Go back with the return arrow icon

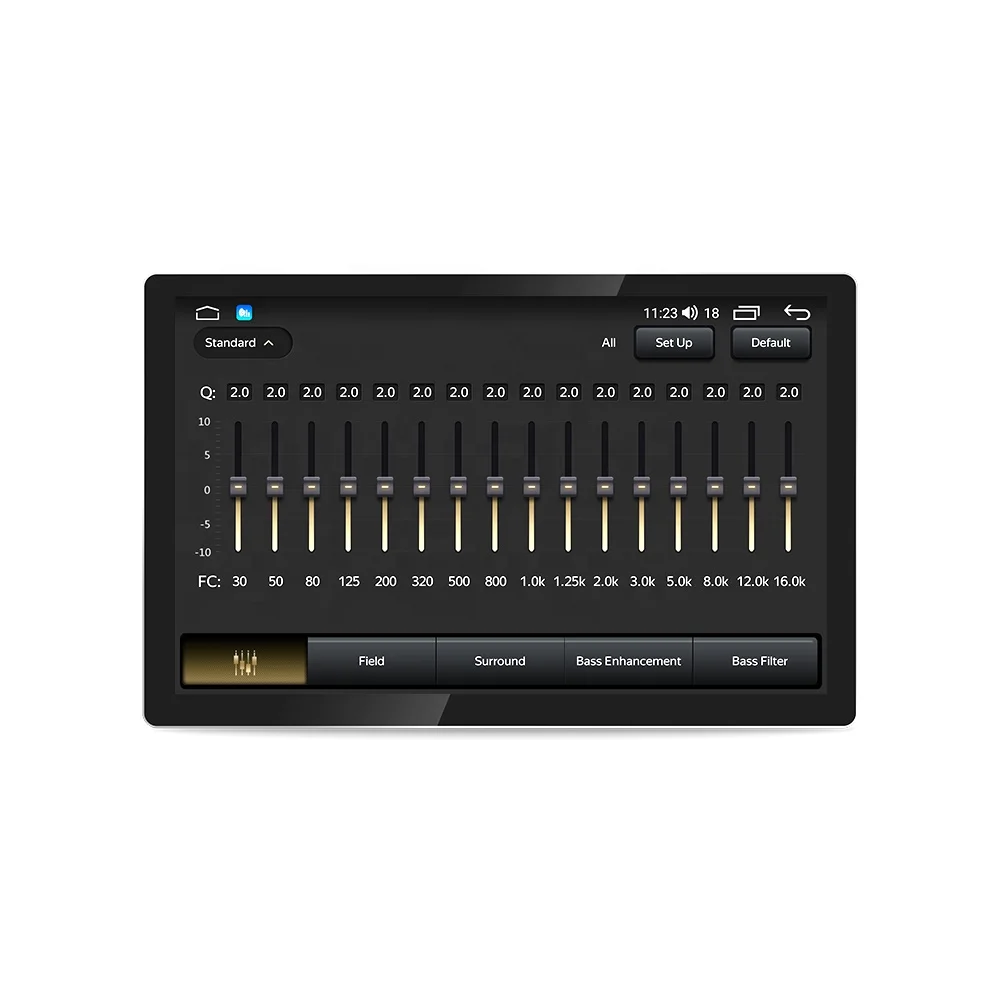coord(797,312)
